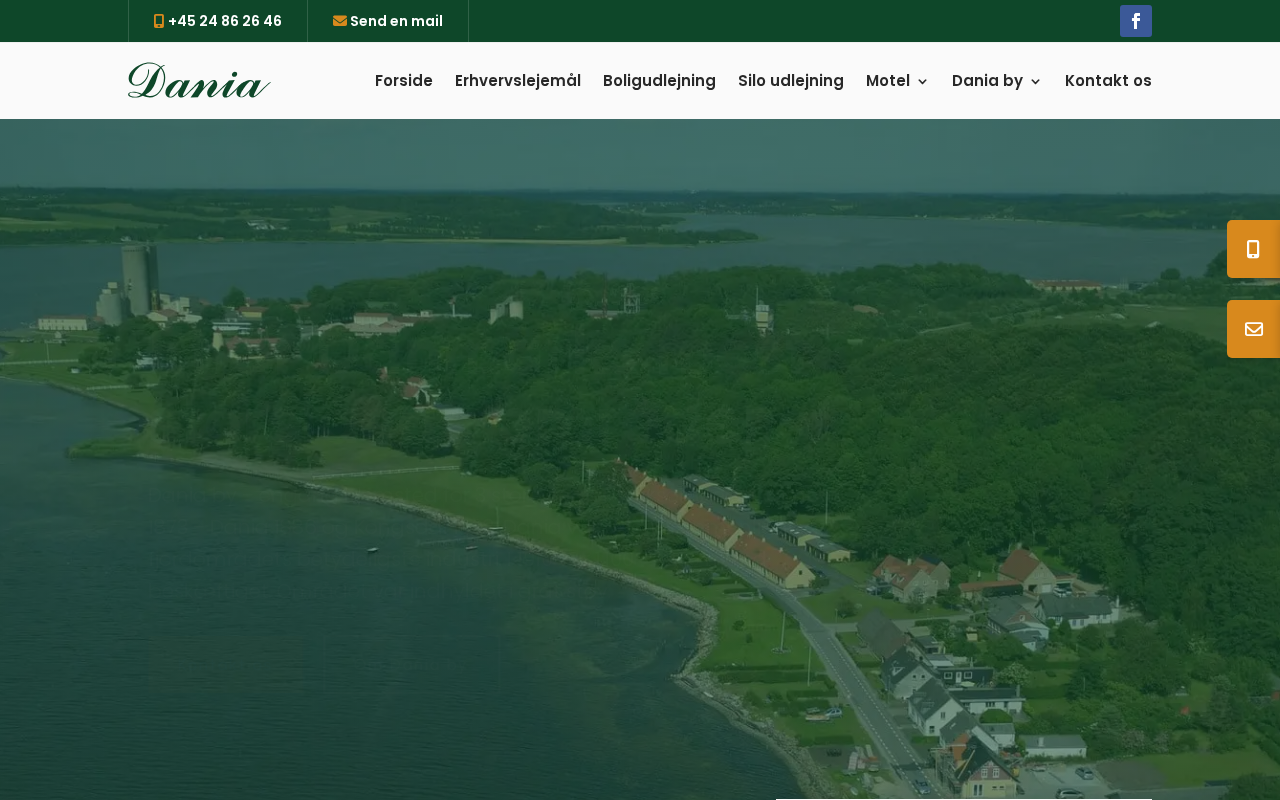Screen dimensions: 1280x800
Task: Expand the Dania by dropdown menu
Action: (997, 81)
